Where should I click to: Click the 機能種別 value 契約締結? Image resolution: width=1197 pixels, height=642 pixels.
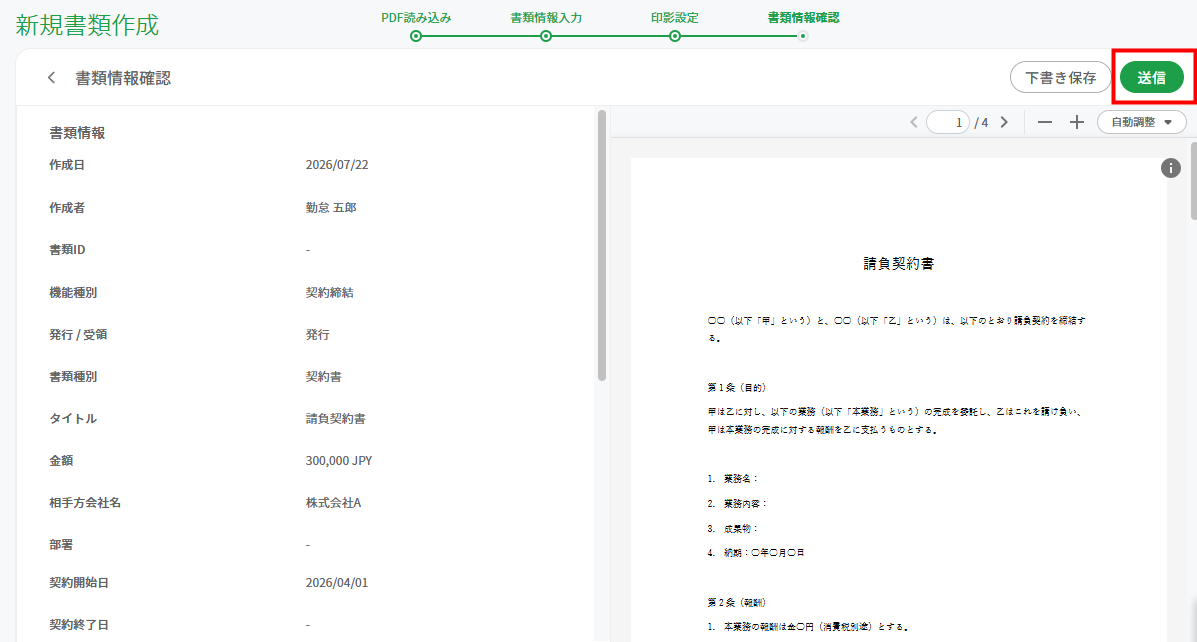pyautogui.click(x=329, y=292)
